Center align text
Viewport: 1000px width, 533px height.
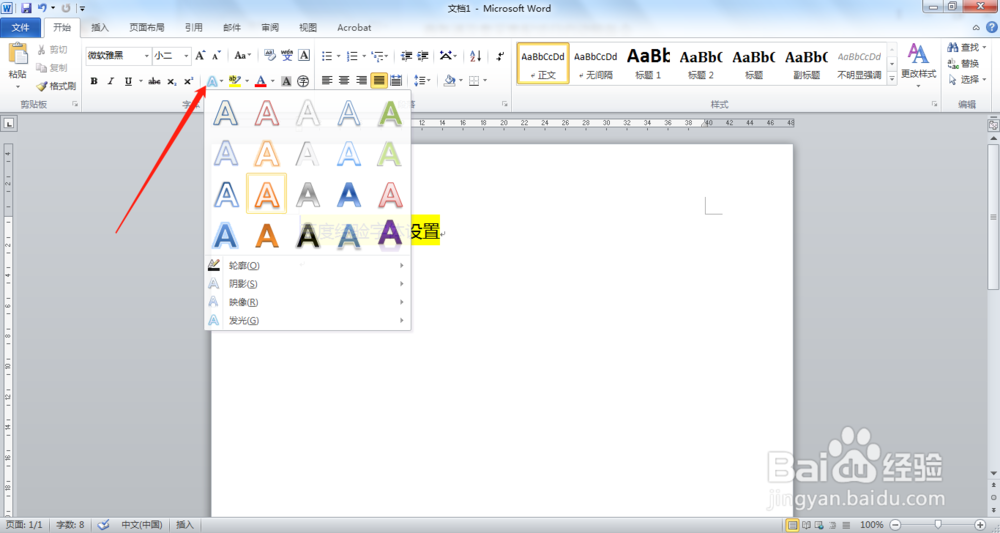click(x=344, y=80)
